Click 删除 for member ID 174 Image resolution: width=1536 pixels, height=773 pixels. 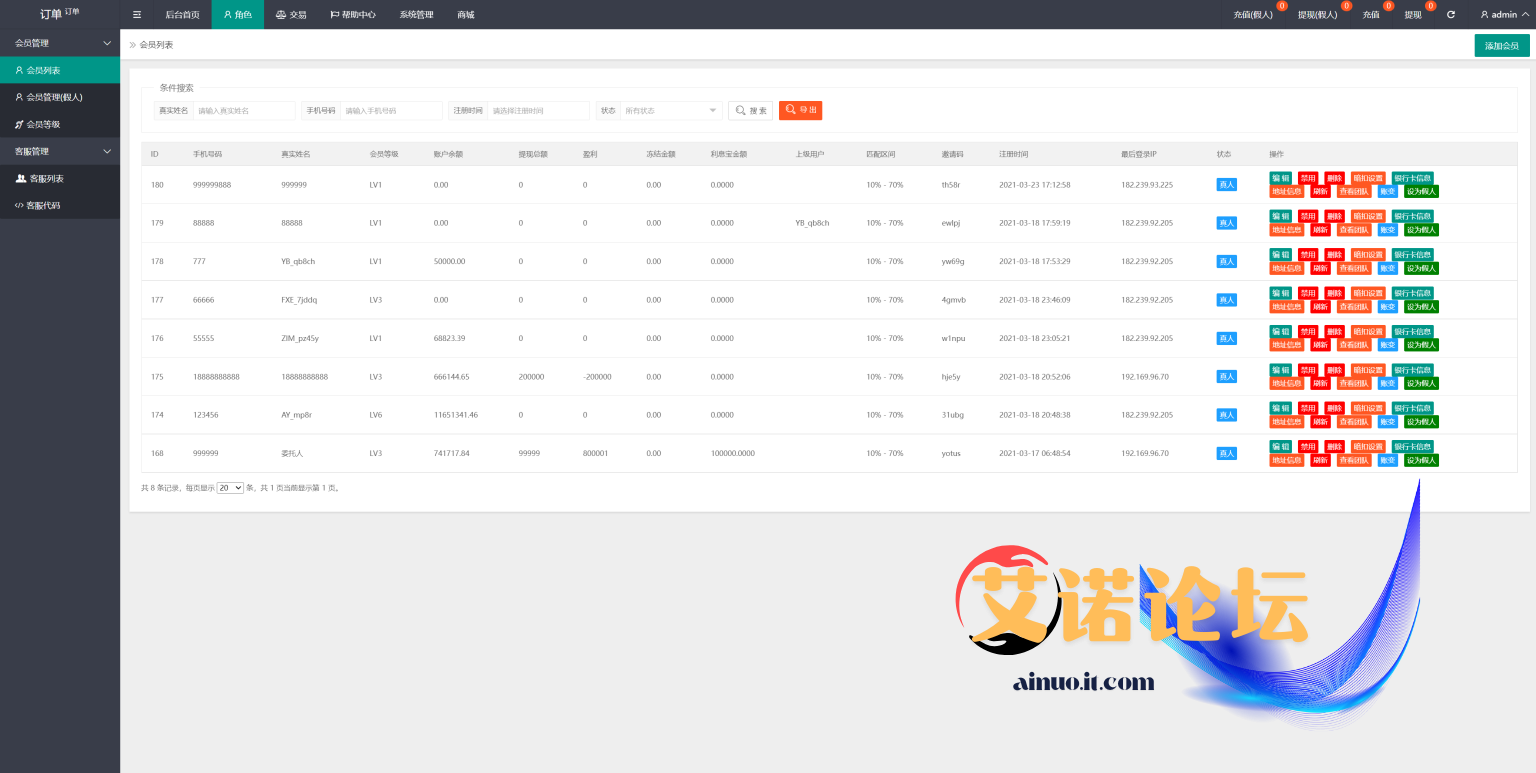(x=1334, y=408)
